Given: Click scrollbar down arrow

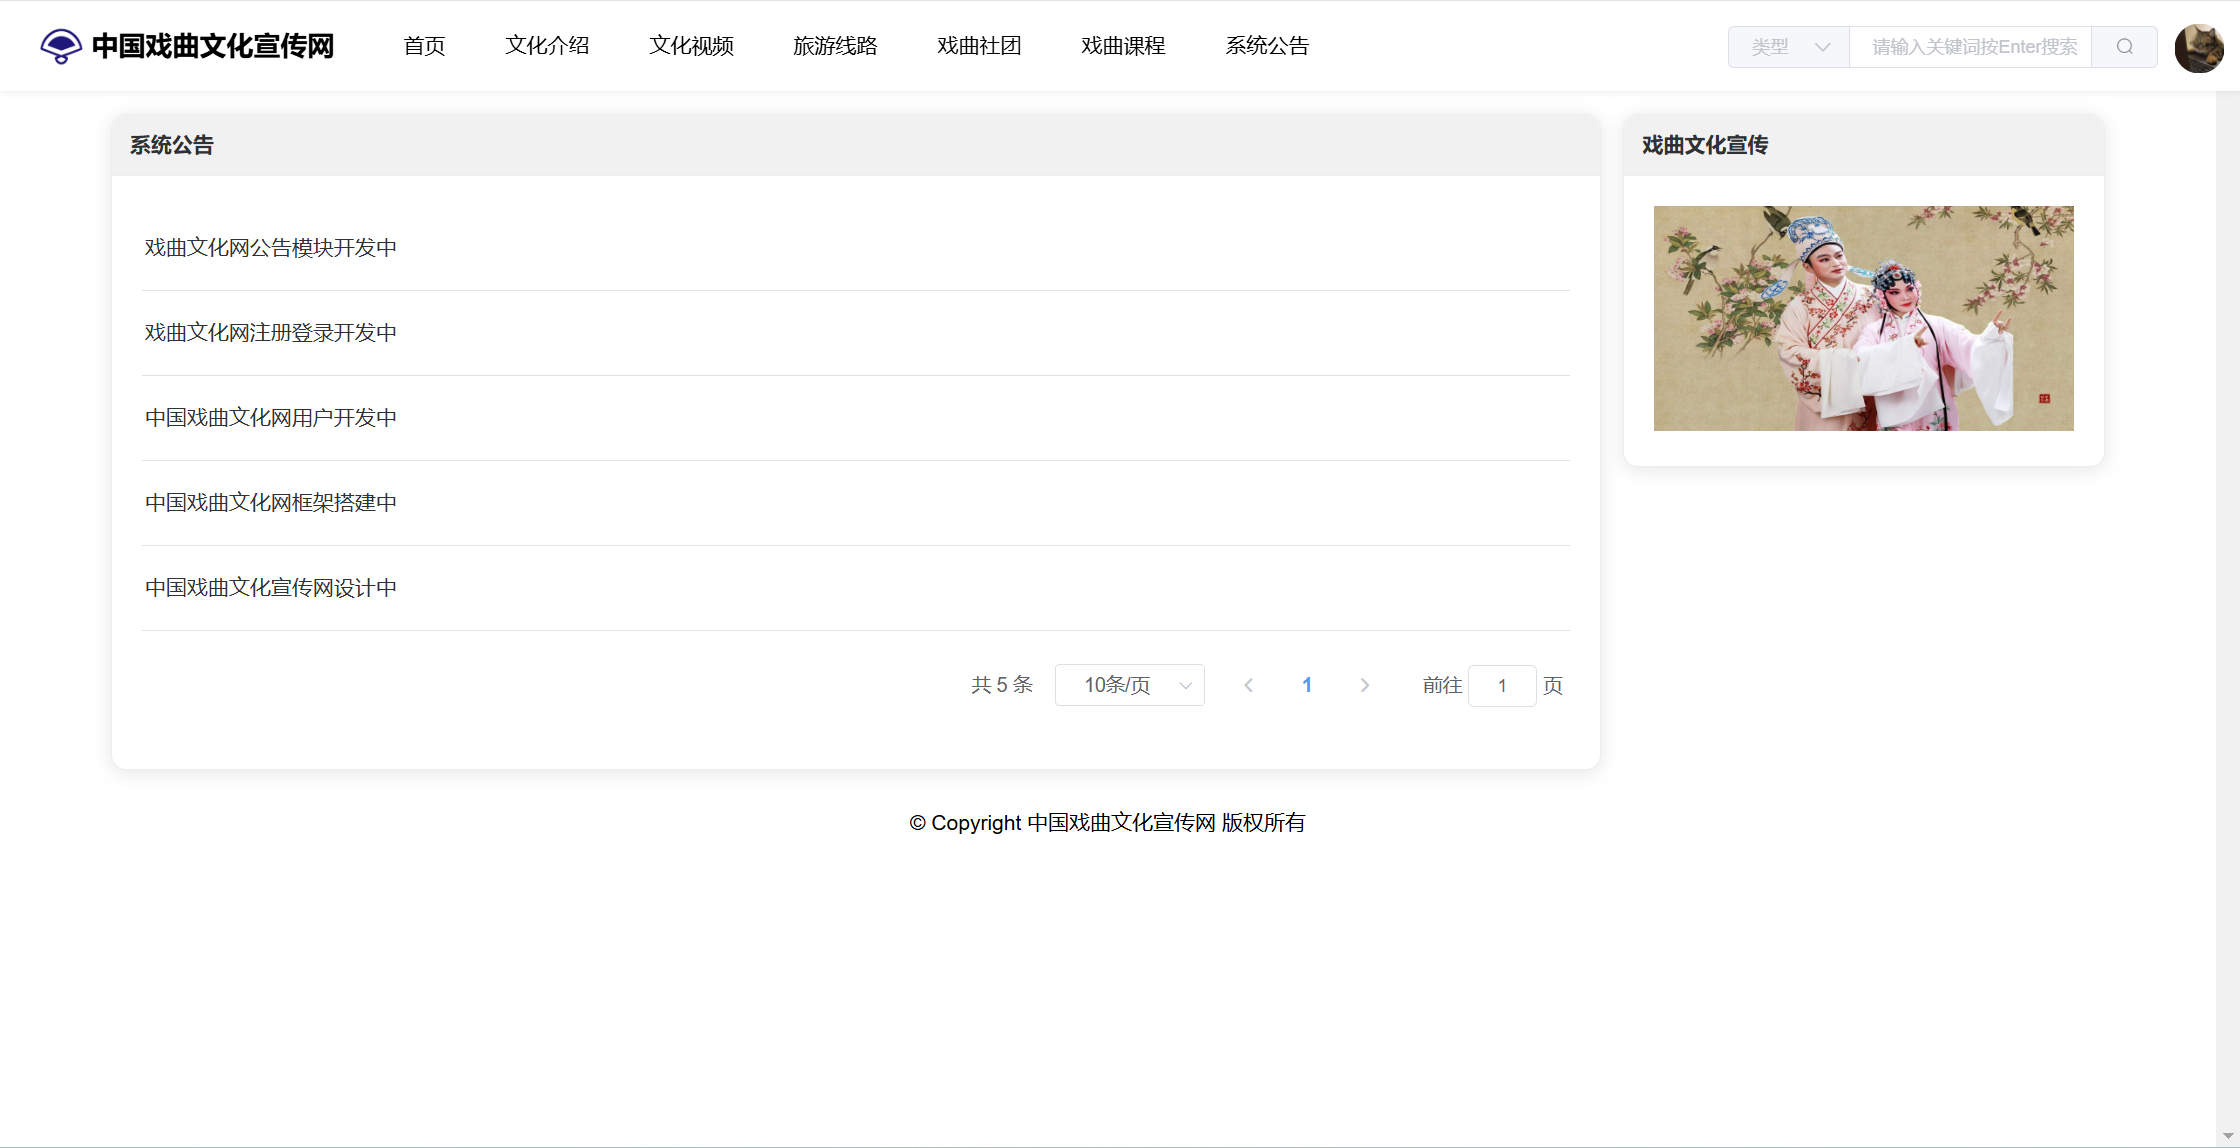Looking at the screenshot, I should [2228, 1136].
